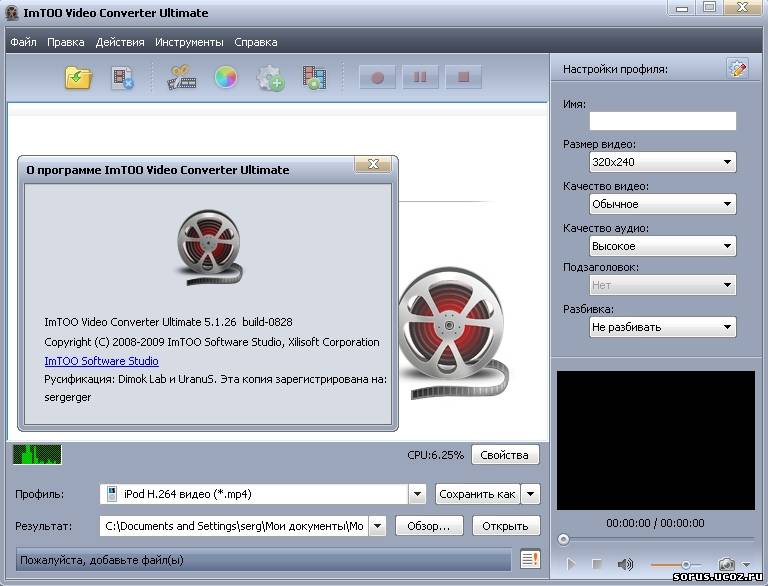Expand the snapshot options arrow
Image resolution: width=768 pixels, height=586 pixels.
(x=746, y=564)
